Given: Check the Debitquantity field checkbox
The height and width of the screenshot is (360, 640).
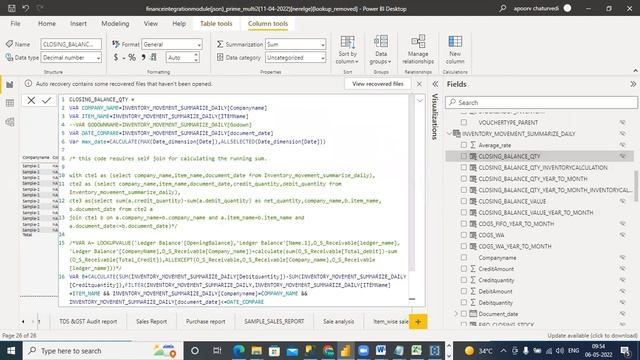Looking at the screenshot, I should (x=464, y=302).
